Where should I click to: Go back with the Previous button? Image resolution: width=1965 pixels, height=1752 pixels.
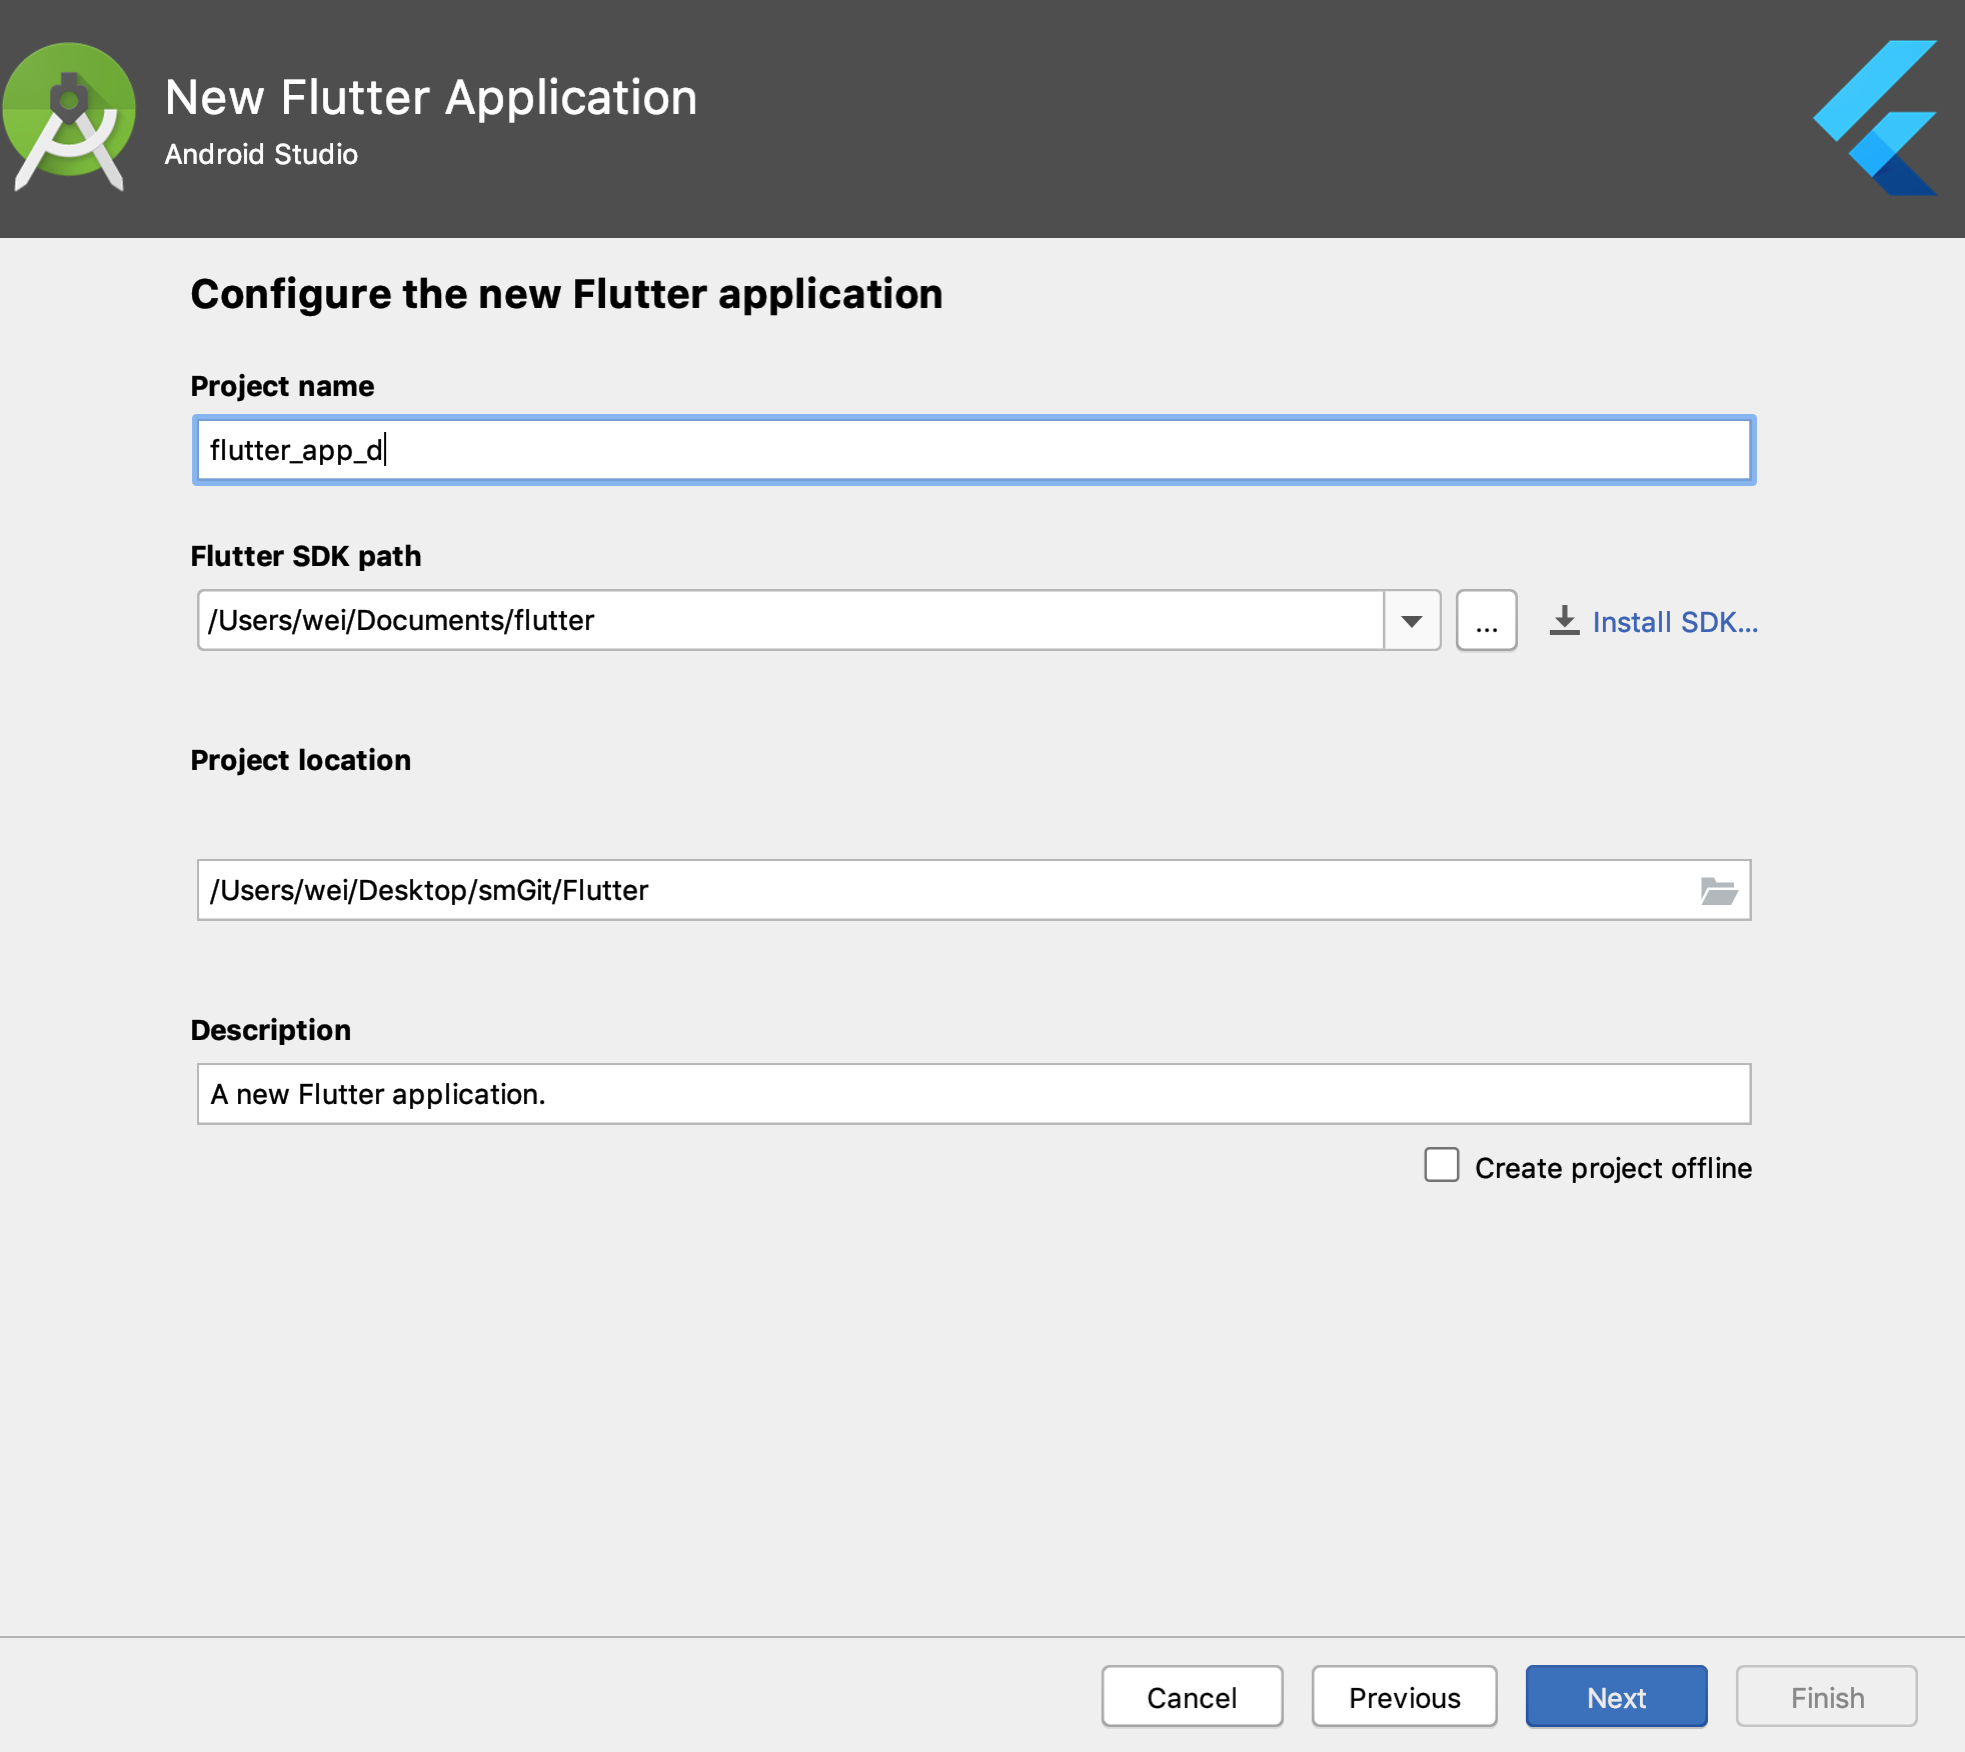(1403, 1697)
